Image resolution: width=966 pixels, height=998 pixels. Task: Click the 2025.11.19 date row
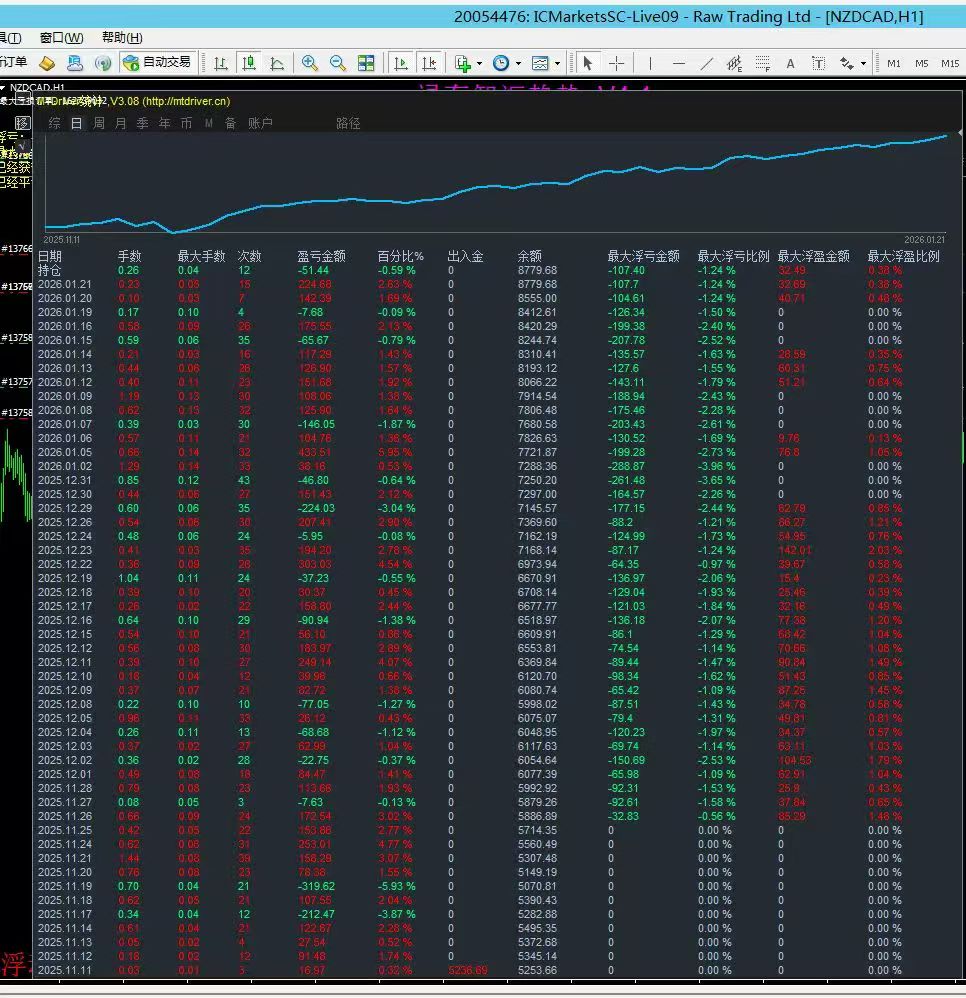[65, 886]
